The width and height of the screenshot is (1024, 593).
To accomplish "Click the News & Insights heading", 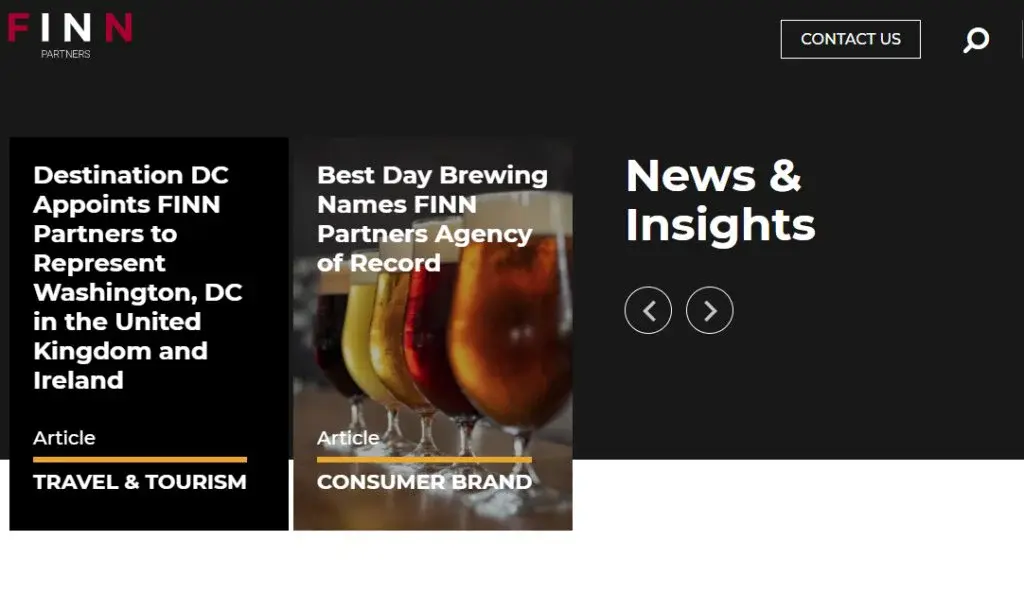I will (720, 200).
